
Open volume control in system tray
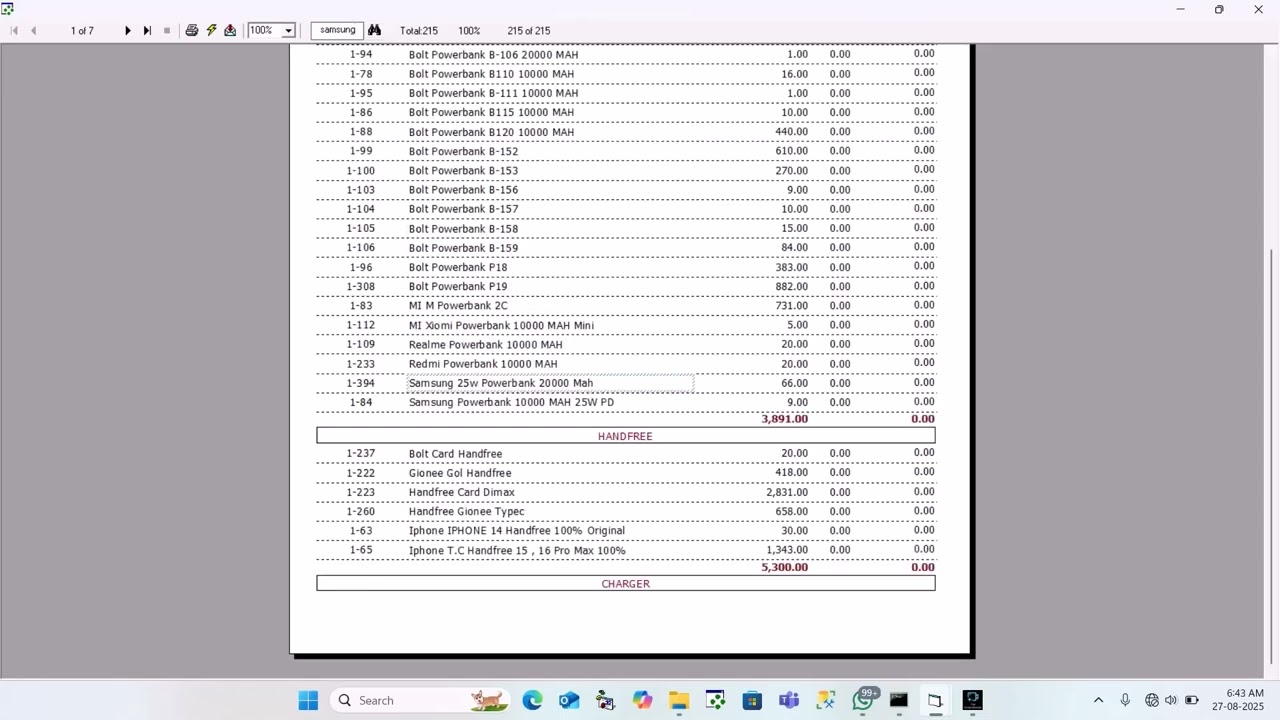pos(1171,700)
